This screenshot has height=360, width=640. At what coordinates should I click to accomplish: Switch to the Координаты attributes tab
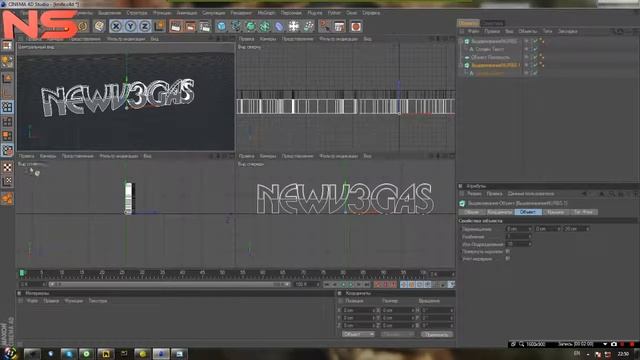pos(500,212)
